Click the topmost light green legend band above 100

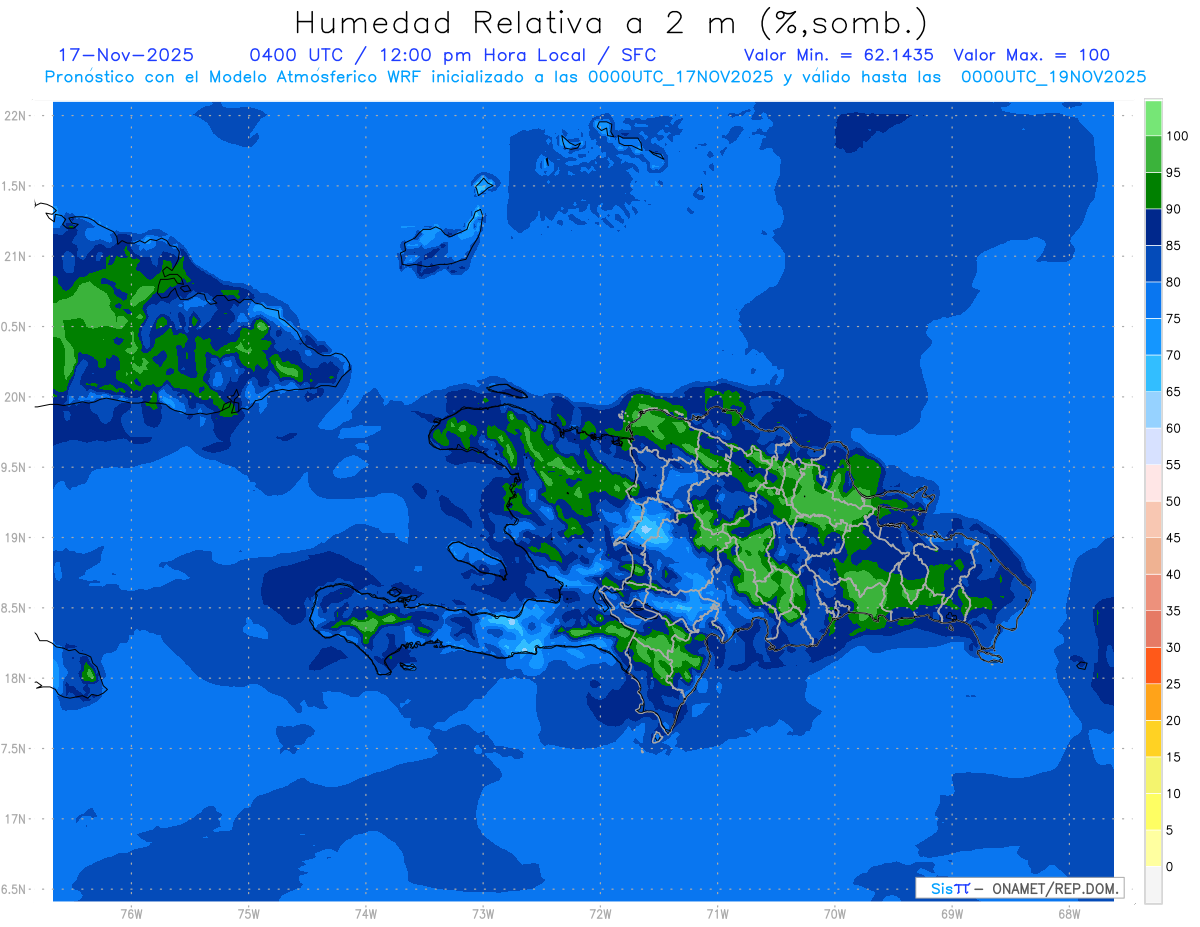point(1153,118)
